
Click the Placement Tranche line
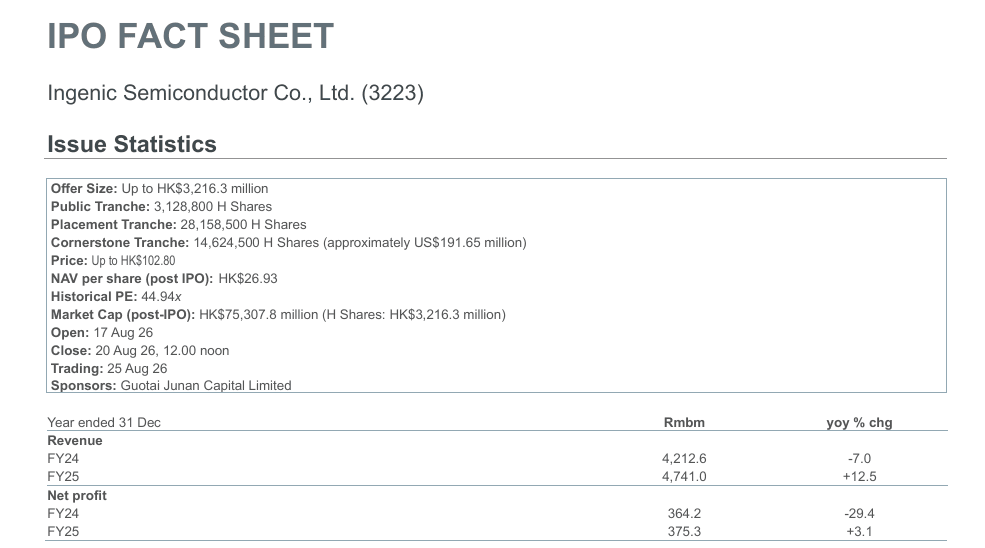tap(178, 224)
